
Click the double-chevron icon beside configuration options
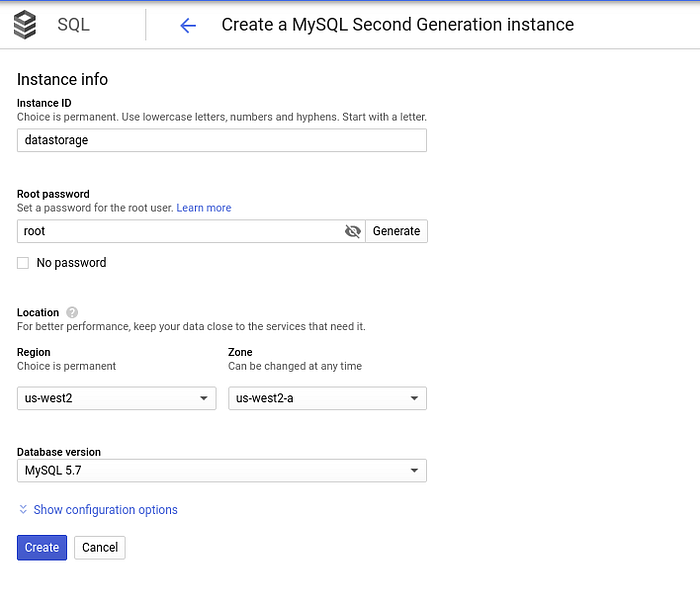pyautogui.click(x=23, y=510)
